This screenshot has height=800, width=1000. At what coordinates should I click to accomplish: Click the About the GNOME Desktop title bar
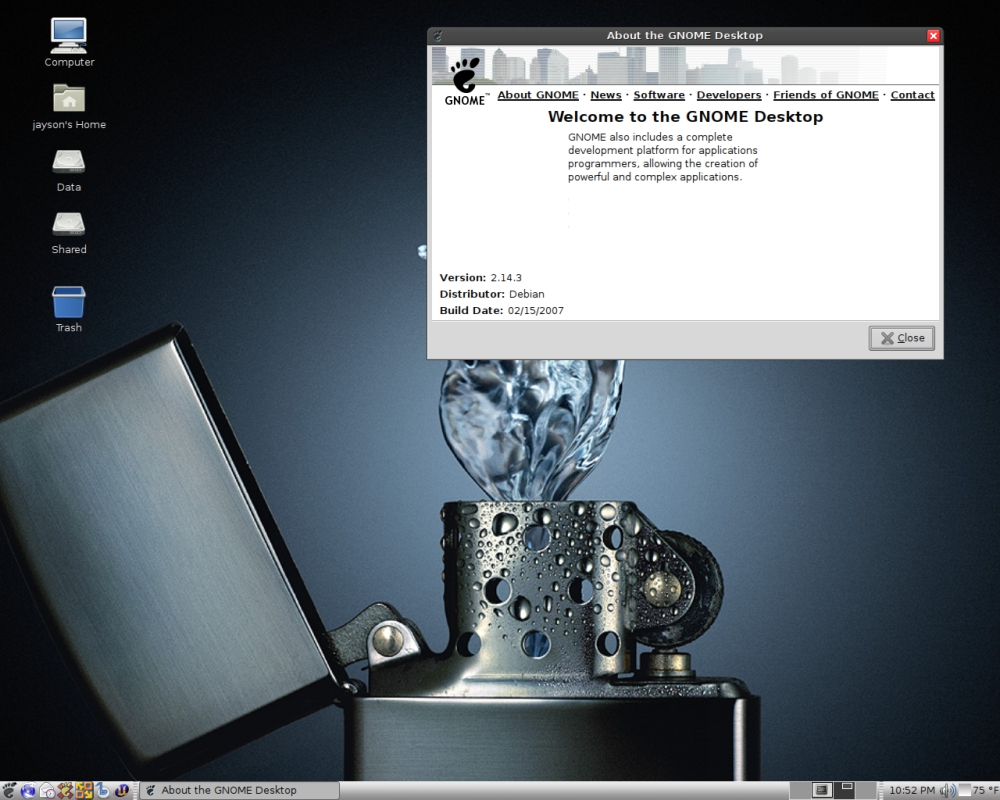point(684,36)
